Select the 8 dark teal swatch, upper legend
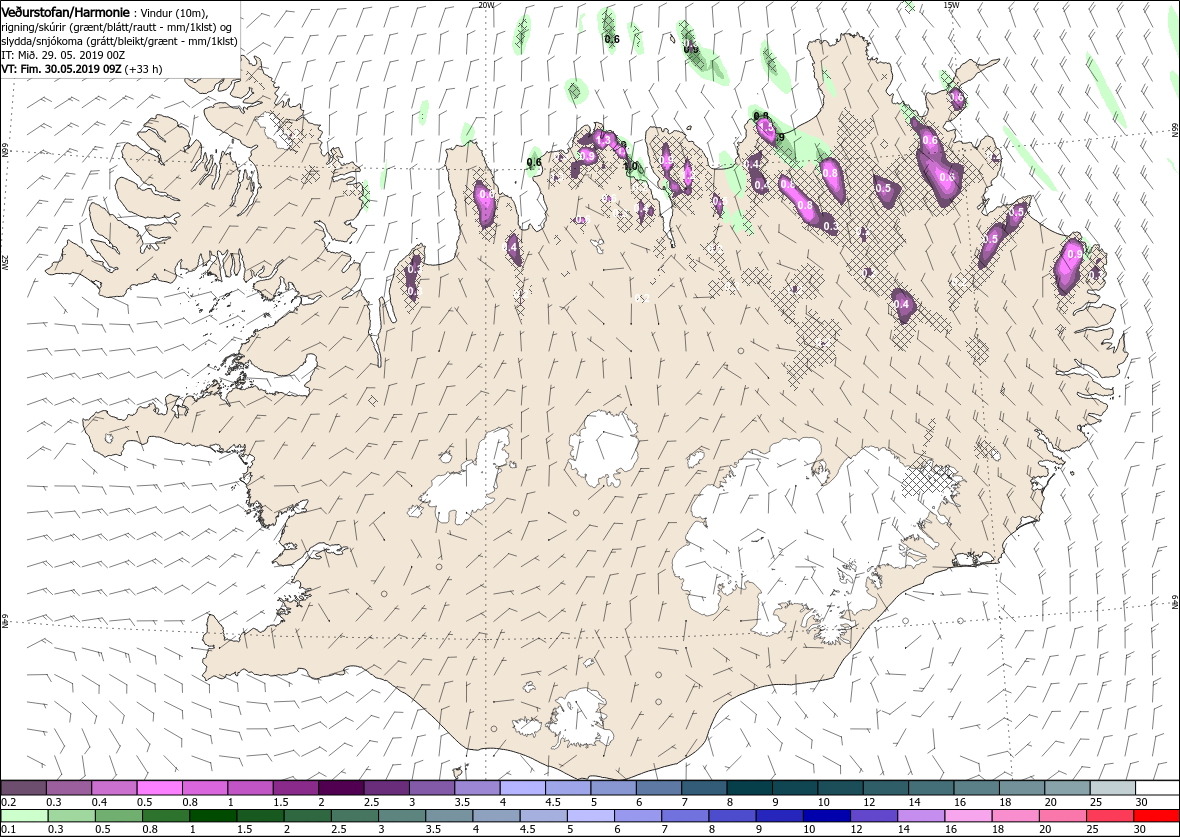The width and height of the screenshot is (1180, 837). (749, 787)
